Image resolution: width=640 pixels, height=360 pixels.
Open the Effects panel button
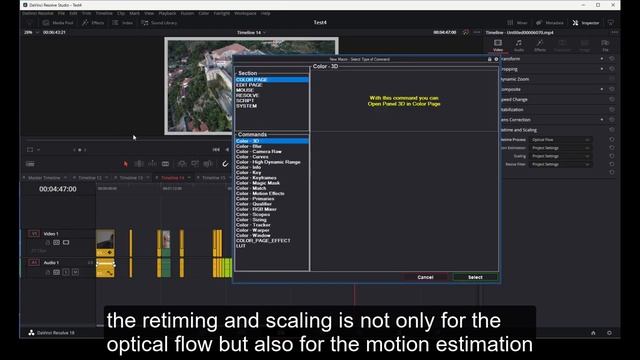[93, 23]
